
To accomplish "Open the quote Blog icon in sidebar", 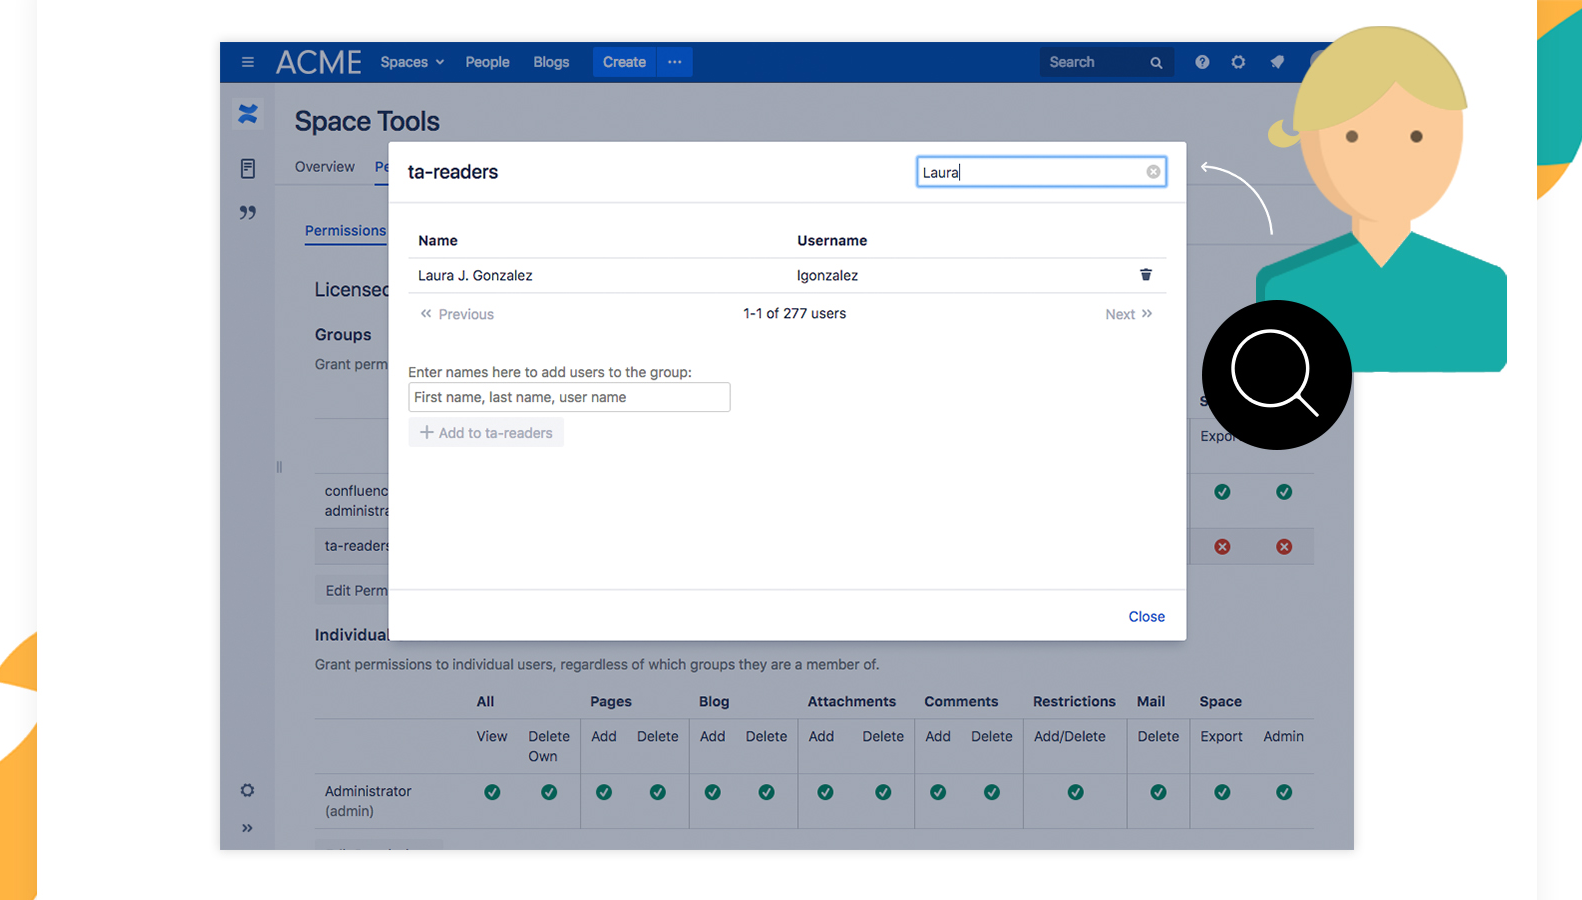I will (248, 212).
